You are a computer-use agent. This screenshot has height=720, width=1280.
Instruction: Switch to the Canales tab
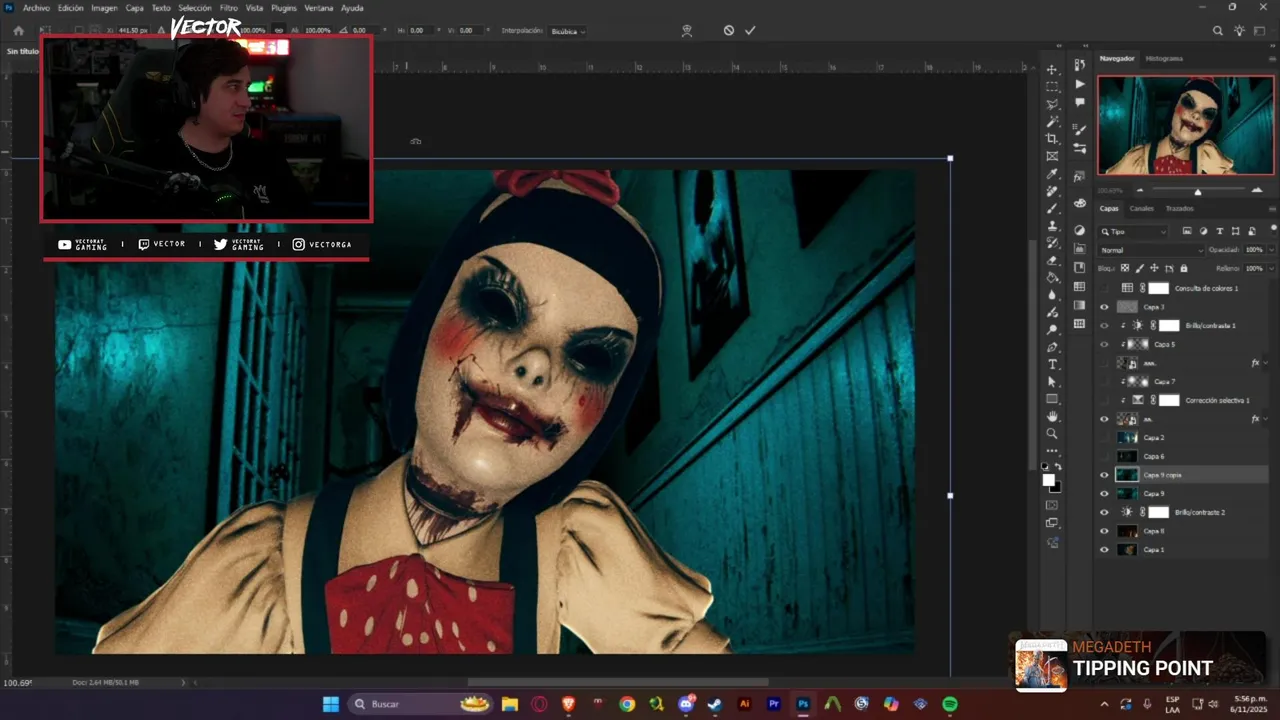pyautogui.click(x=1141, y=209)
